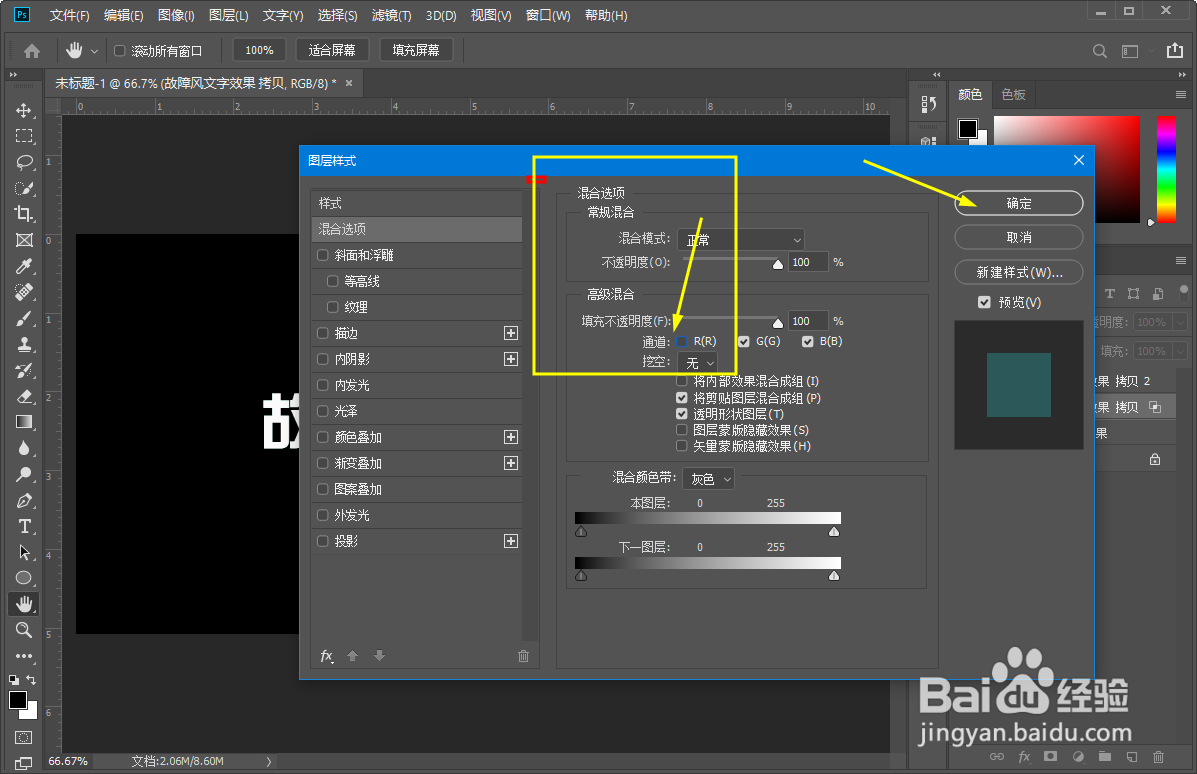
Task: Click the 填充不透明度 value field
Action: pos(807,320)
